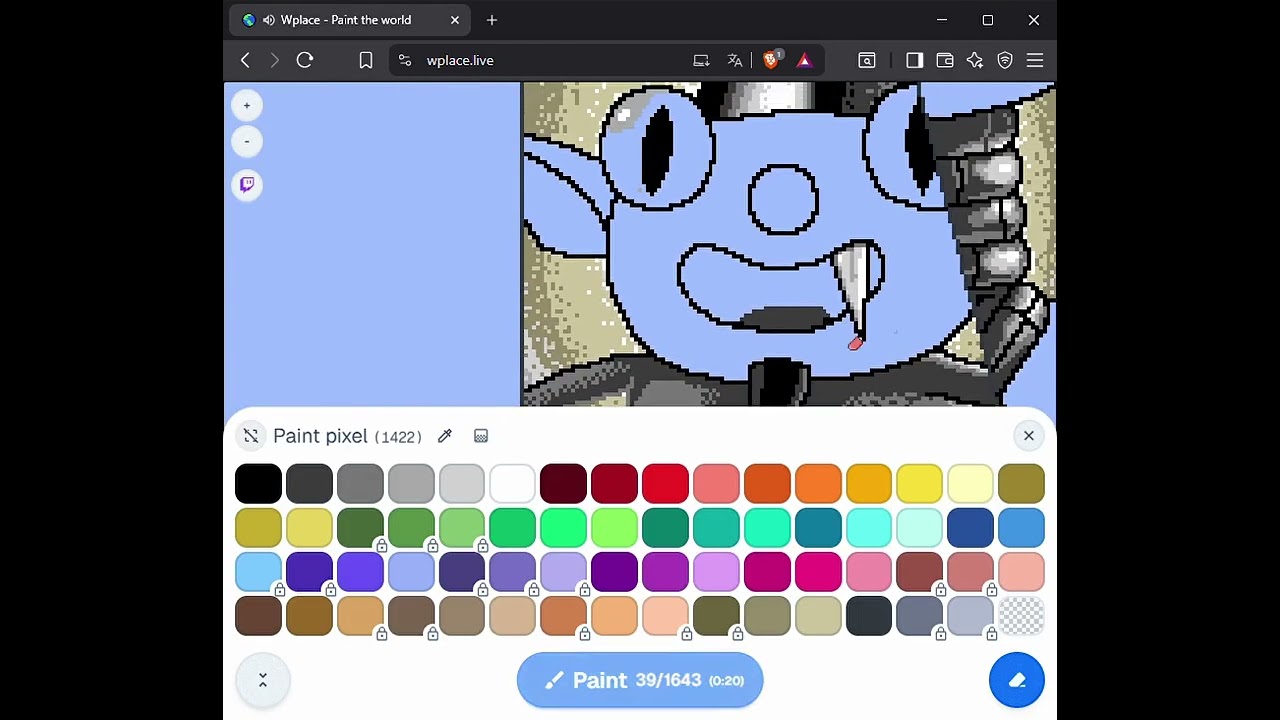View site information icon in address bar

coord(404,61)
